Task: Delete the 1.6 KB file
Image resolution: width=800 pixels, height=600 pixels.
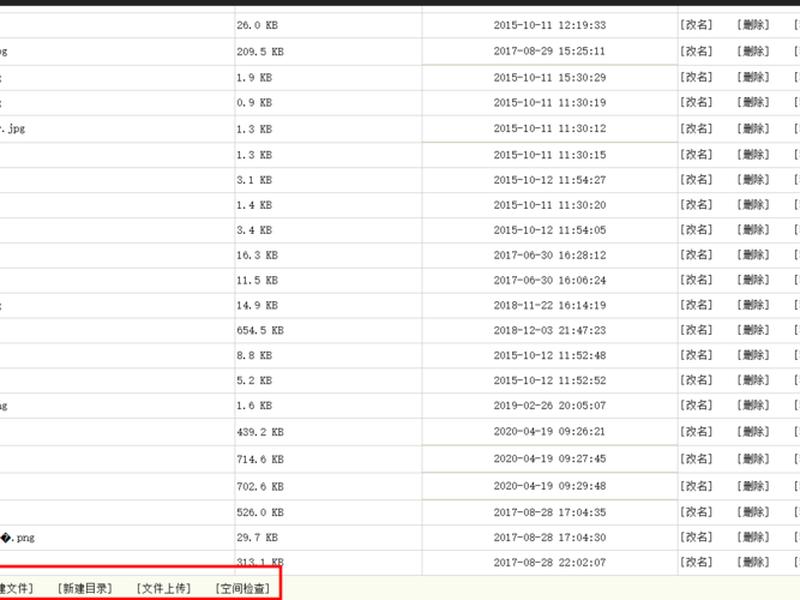Action: tap(753, 405)
